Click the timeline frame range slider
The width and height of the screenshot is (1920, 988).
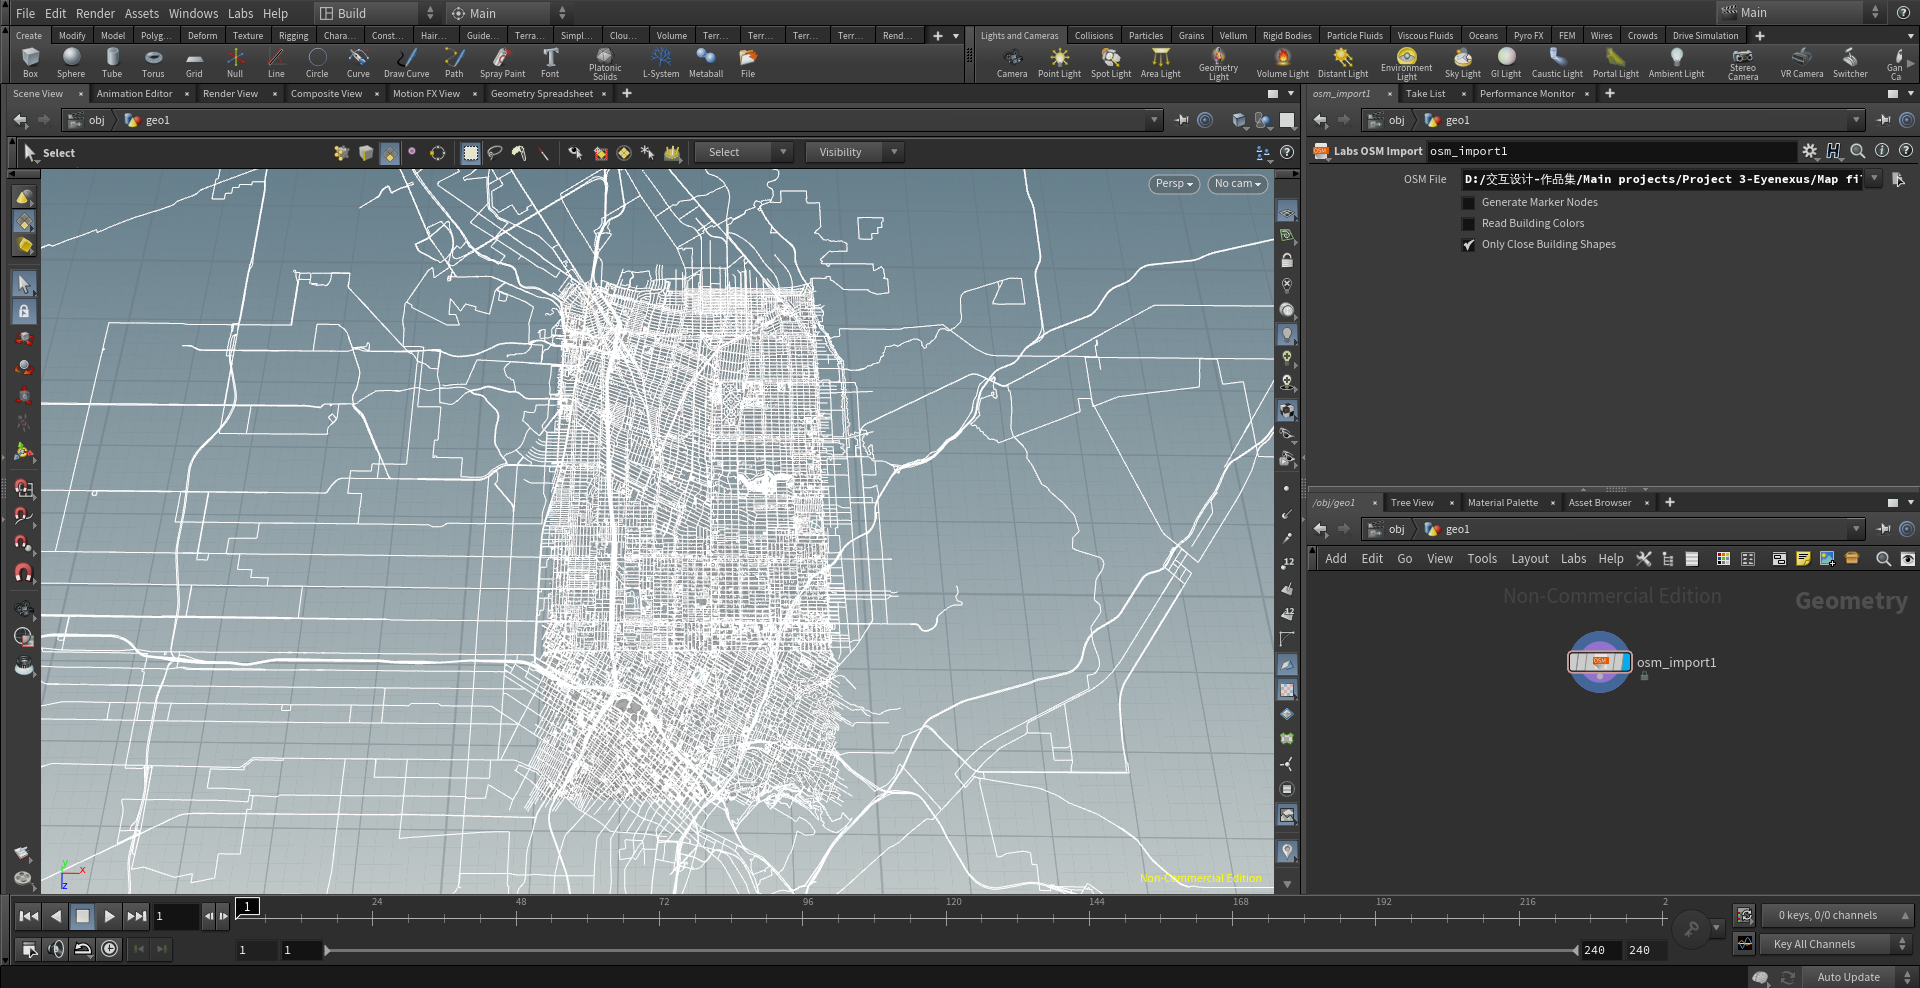(950, 950)
